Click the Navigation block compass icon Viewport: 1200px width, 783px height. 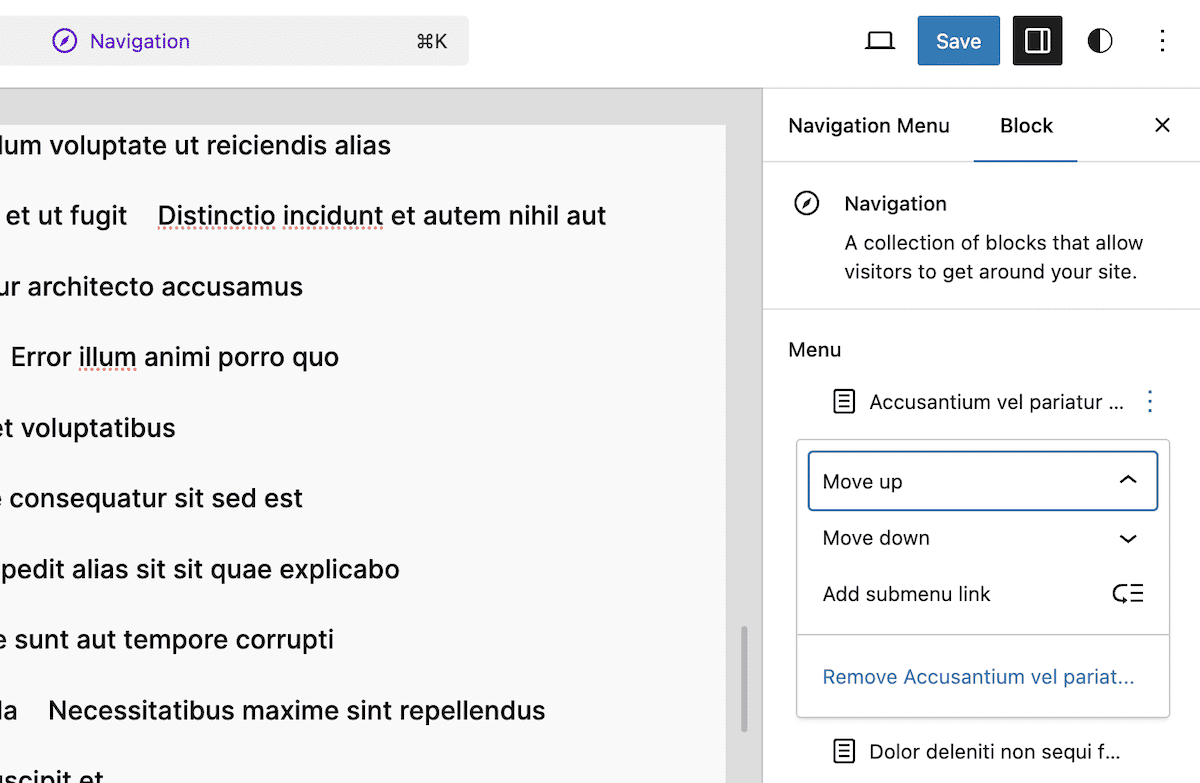[x=806, y=203]
